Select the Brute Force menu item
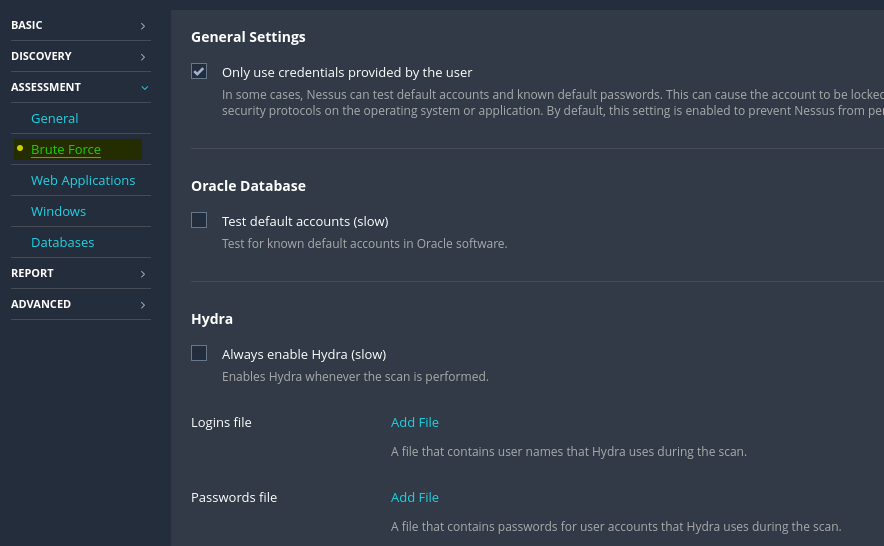884x546 pixels. (66, 150)
